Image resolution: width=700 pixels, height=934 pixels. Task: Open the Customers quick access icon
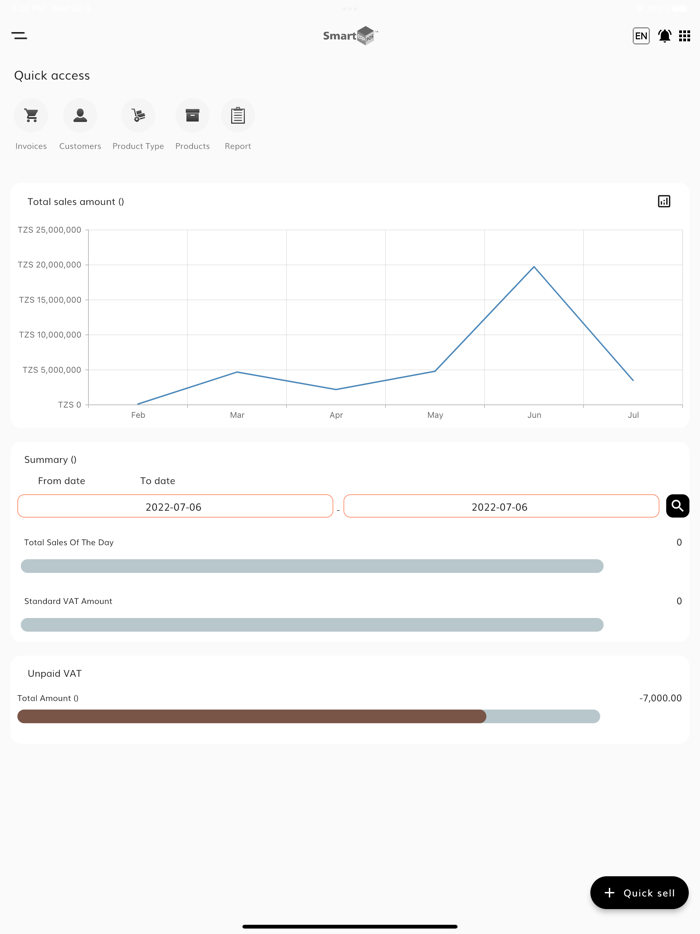click(x=80, y=116)
